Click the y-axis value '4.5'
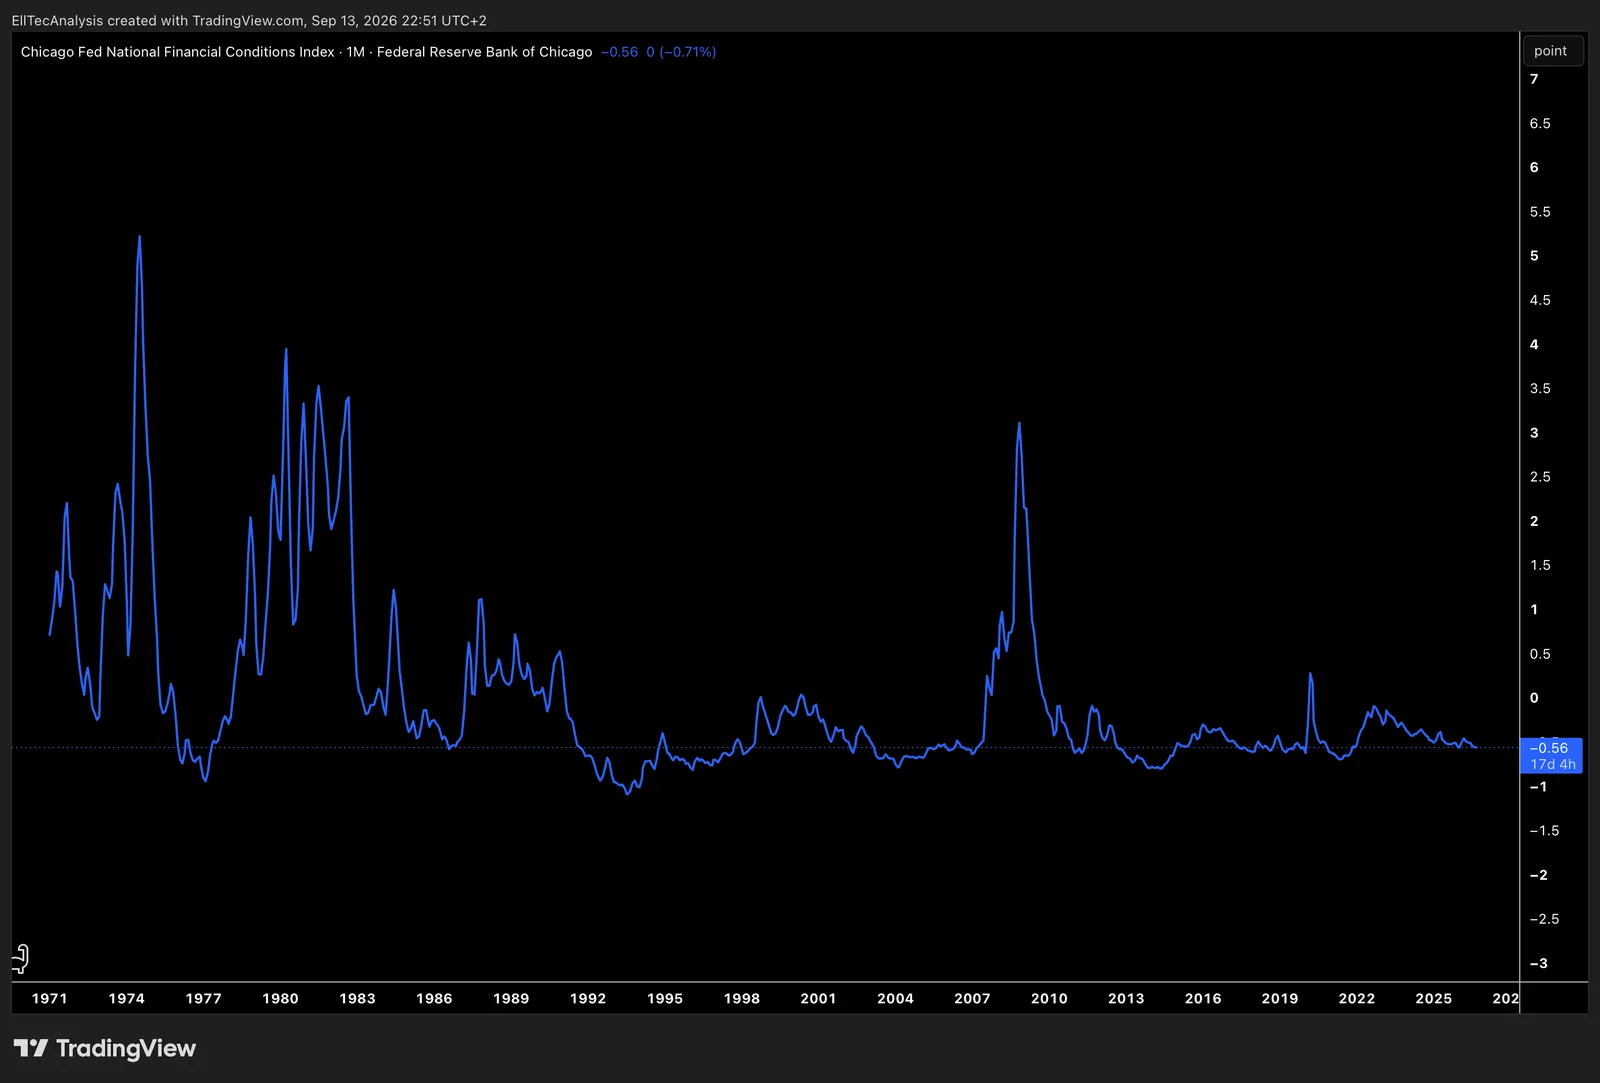This screenshot has height=1083, width=1600. click(x=1540, y=300)
